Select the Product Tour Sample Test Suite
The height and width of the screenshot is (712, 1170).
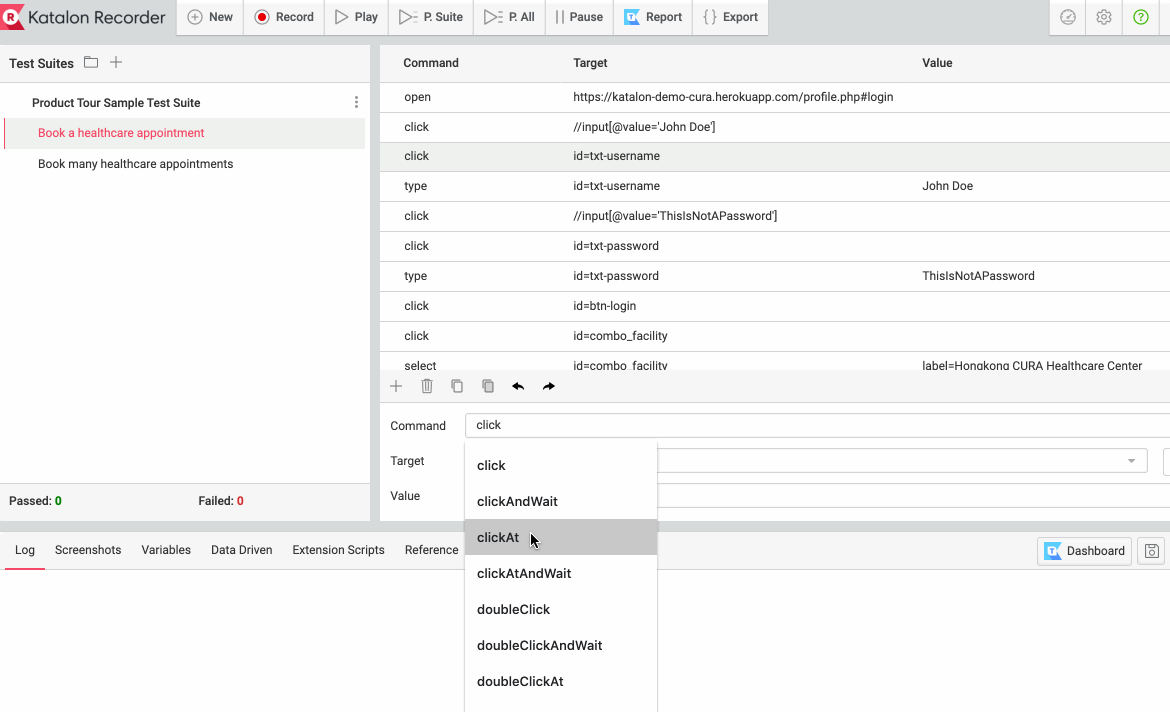(116, 102)
